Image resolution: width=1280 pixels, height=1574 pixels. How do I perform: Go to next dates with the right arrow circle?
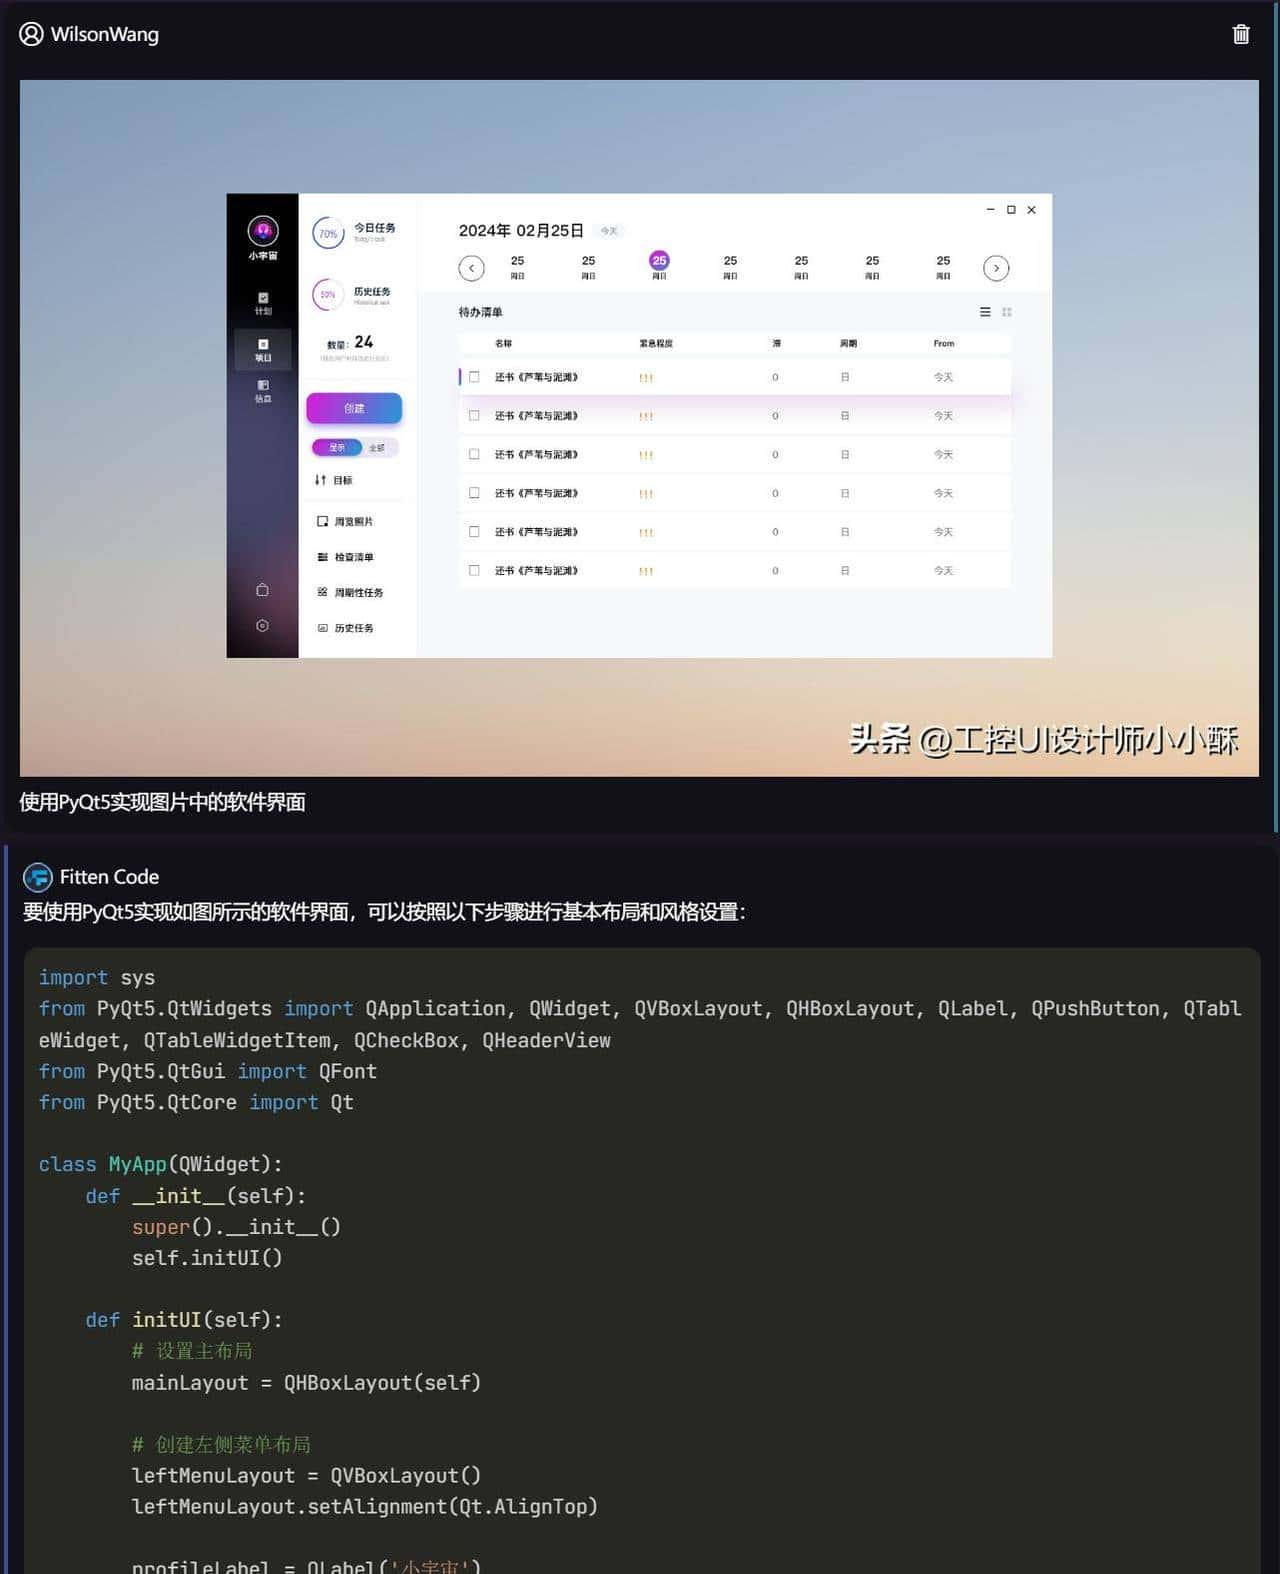pyautogui.click(x=996, y=268)
